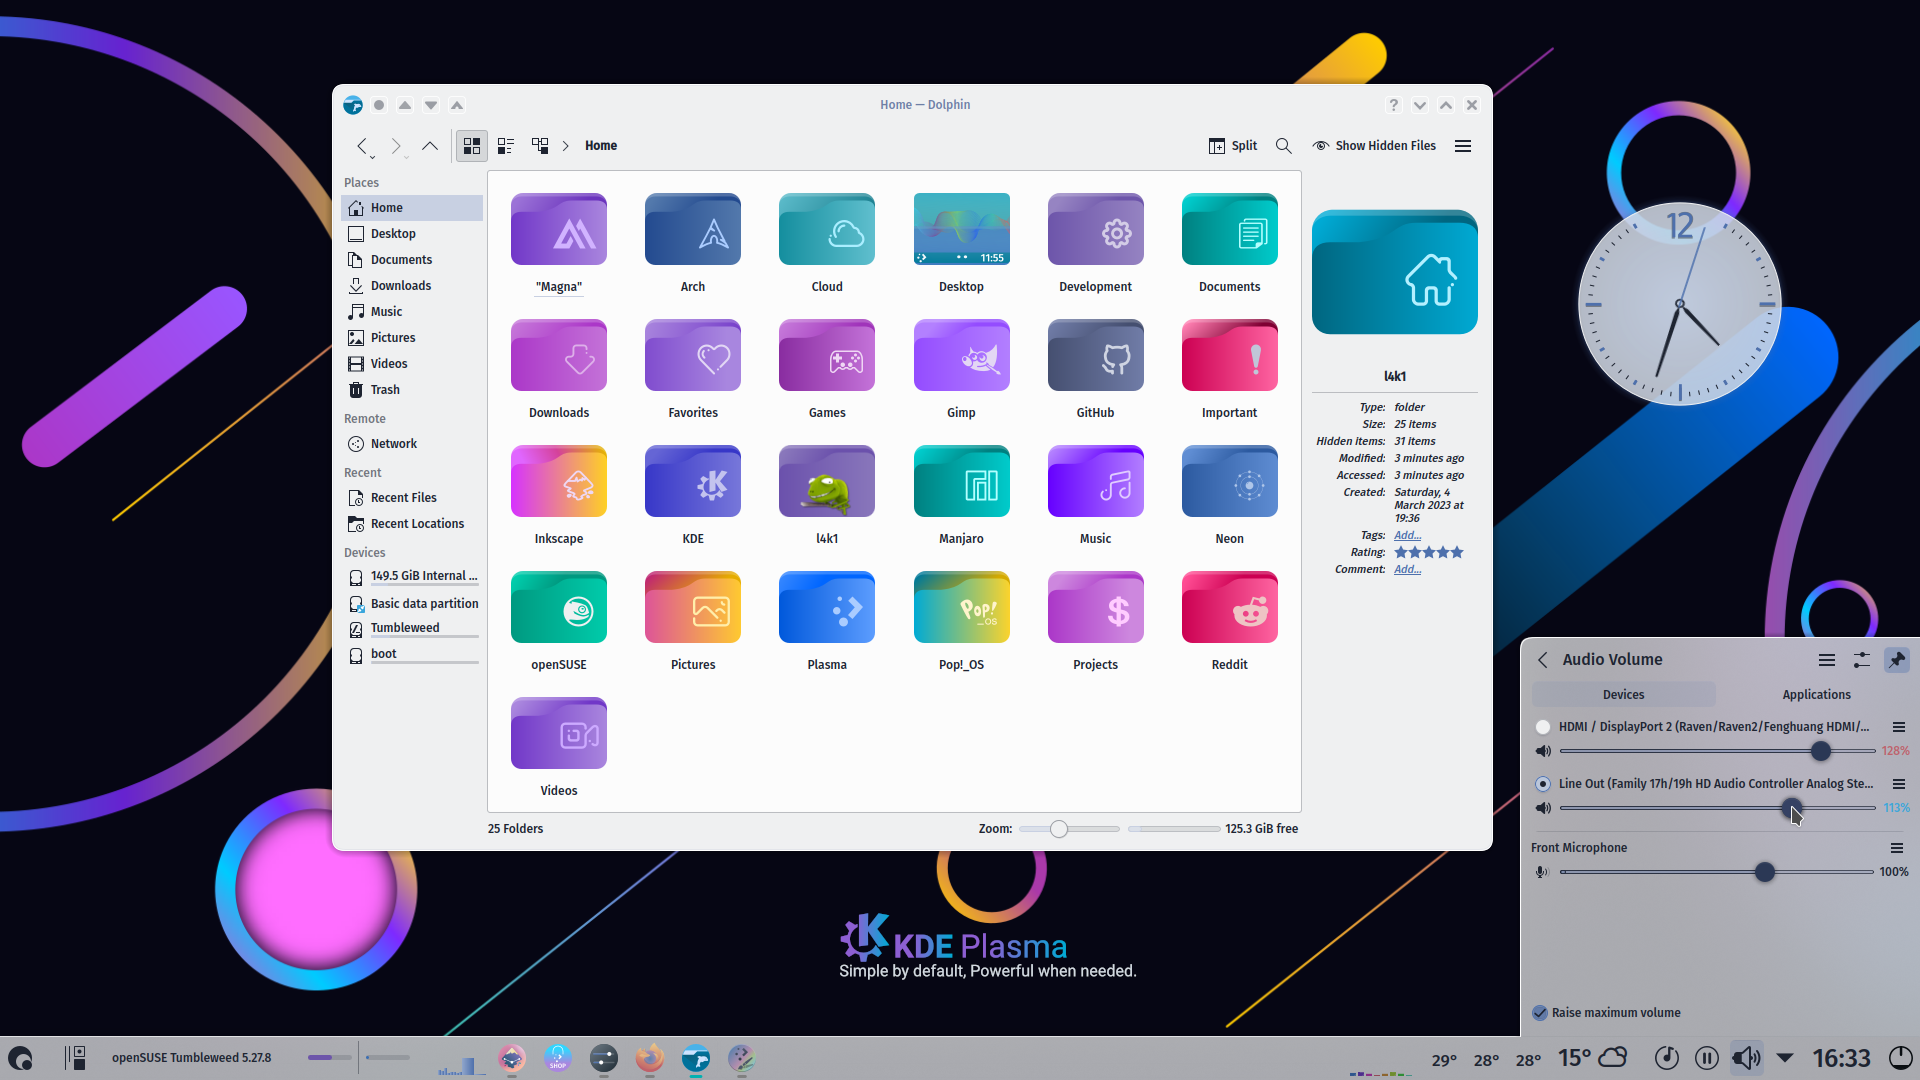Image resolution: width=1920 pixels, height=1080 pixels.
Task: Adjust the Dolphin Zoom slider
Action: pyautogui.click(x=1068, y=829)
